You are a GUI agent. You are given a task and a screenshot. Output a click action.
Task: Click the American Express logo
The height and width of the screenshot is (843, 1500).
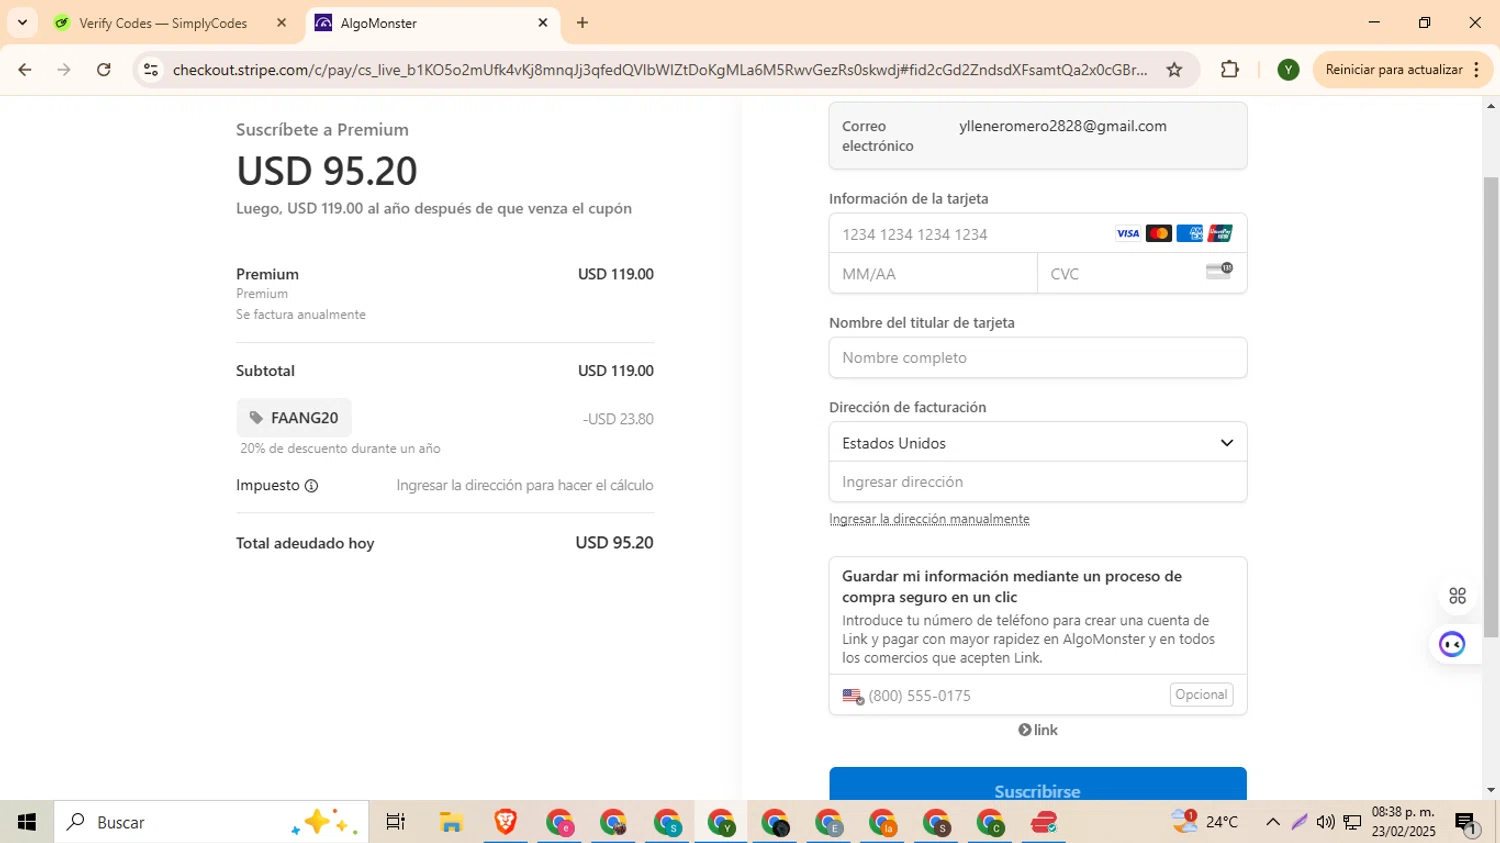[x=1189, y=233]
